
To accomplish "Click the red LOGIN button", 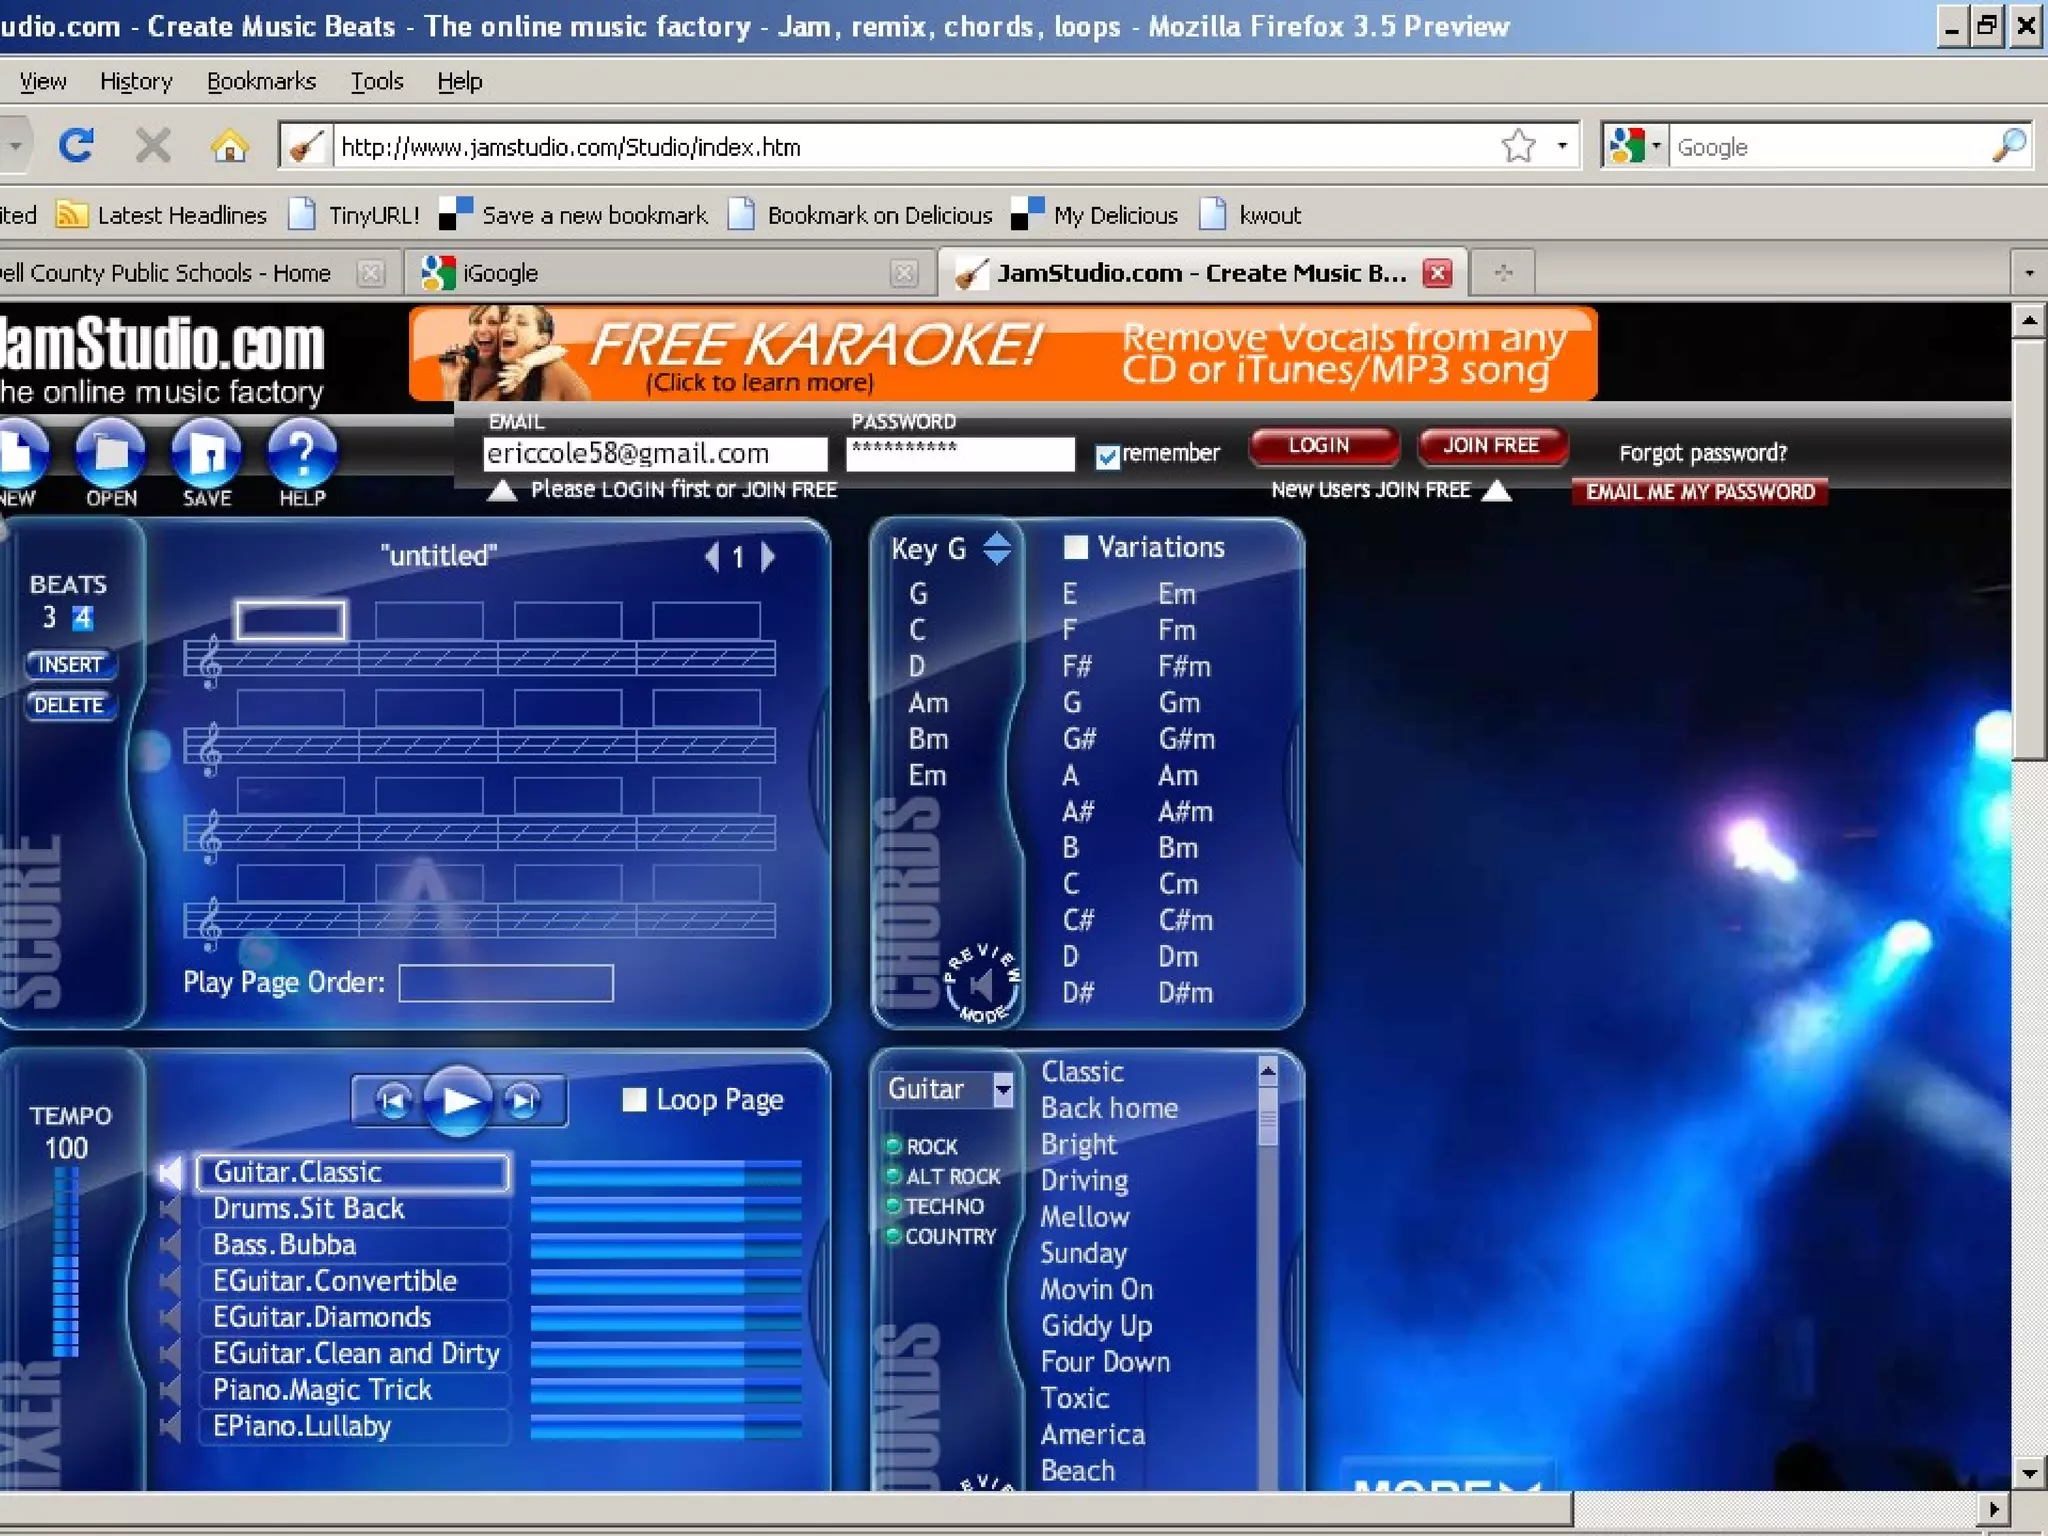I will point(1322,446).
